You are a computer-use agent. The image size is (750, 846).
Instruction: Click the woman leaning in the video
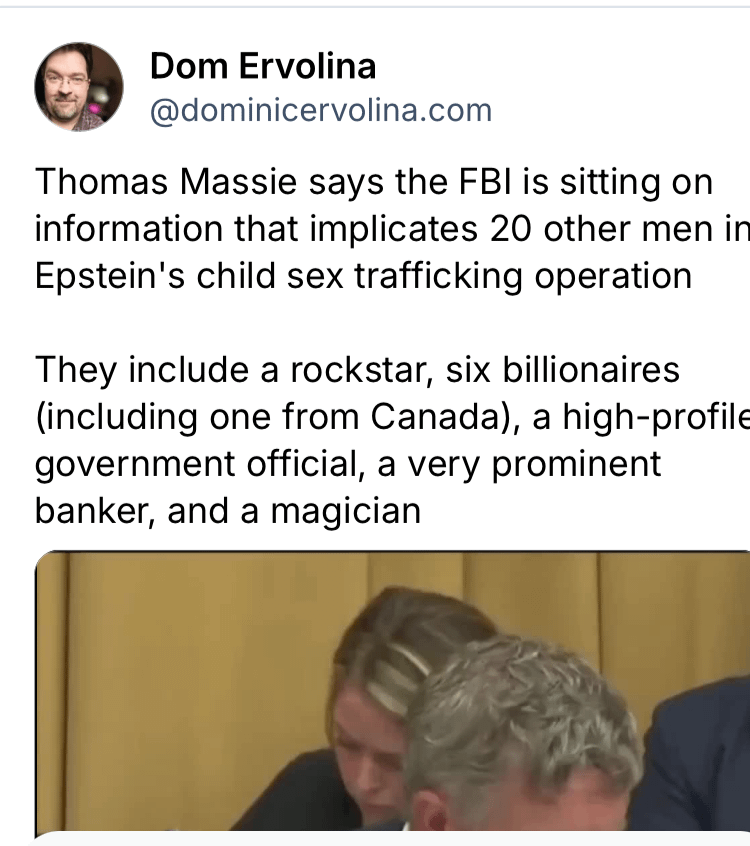[x=380, y=700]
